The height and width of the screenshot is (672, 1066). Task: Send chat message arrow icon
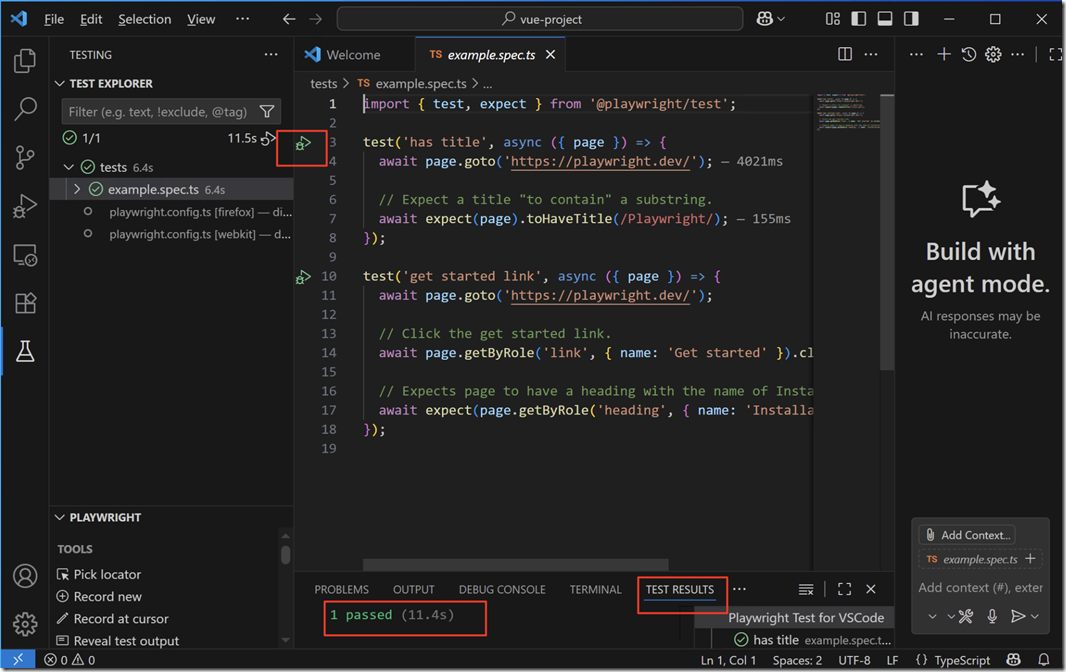[1018, 616]
